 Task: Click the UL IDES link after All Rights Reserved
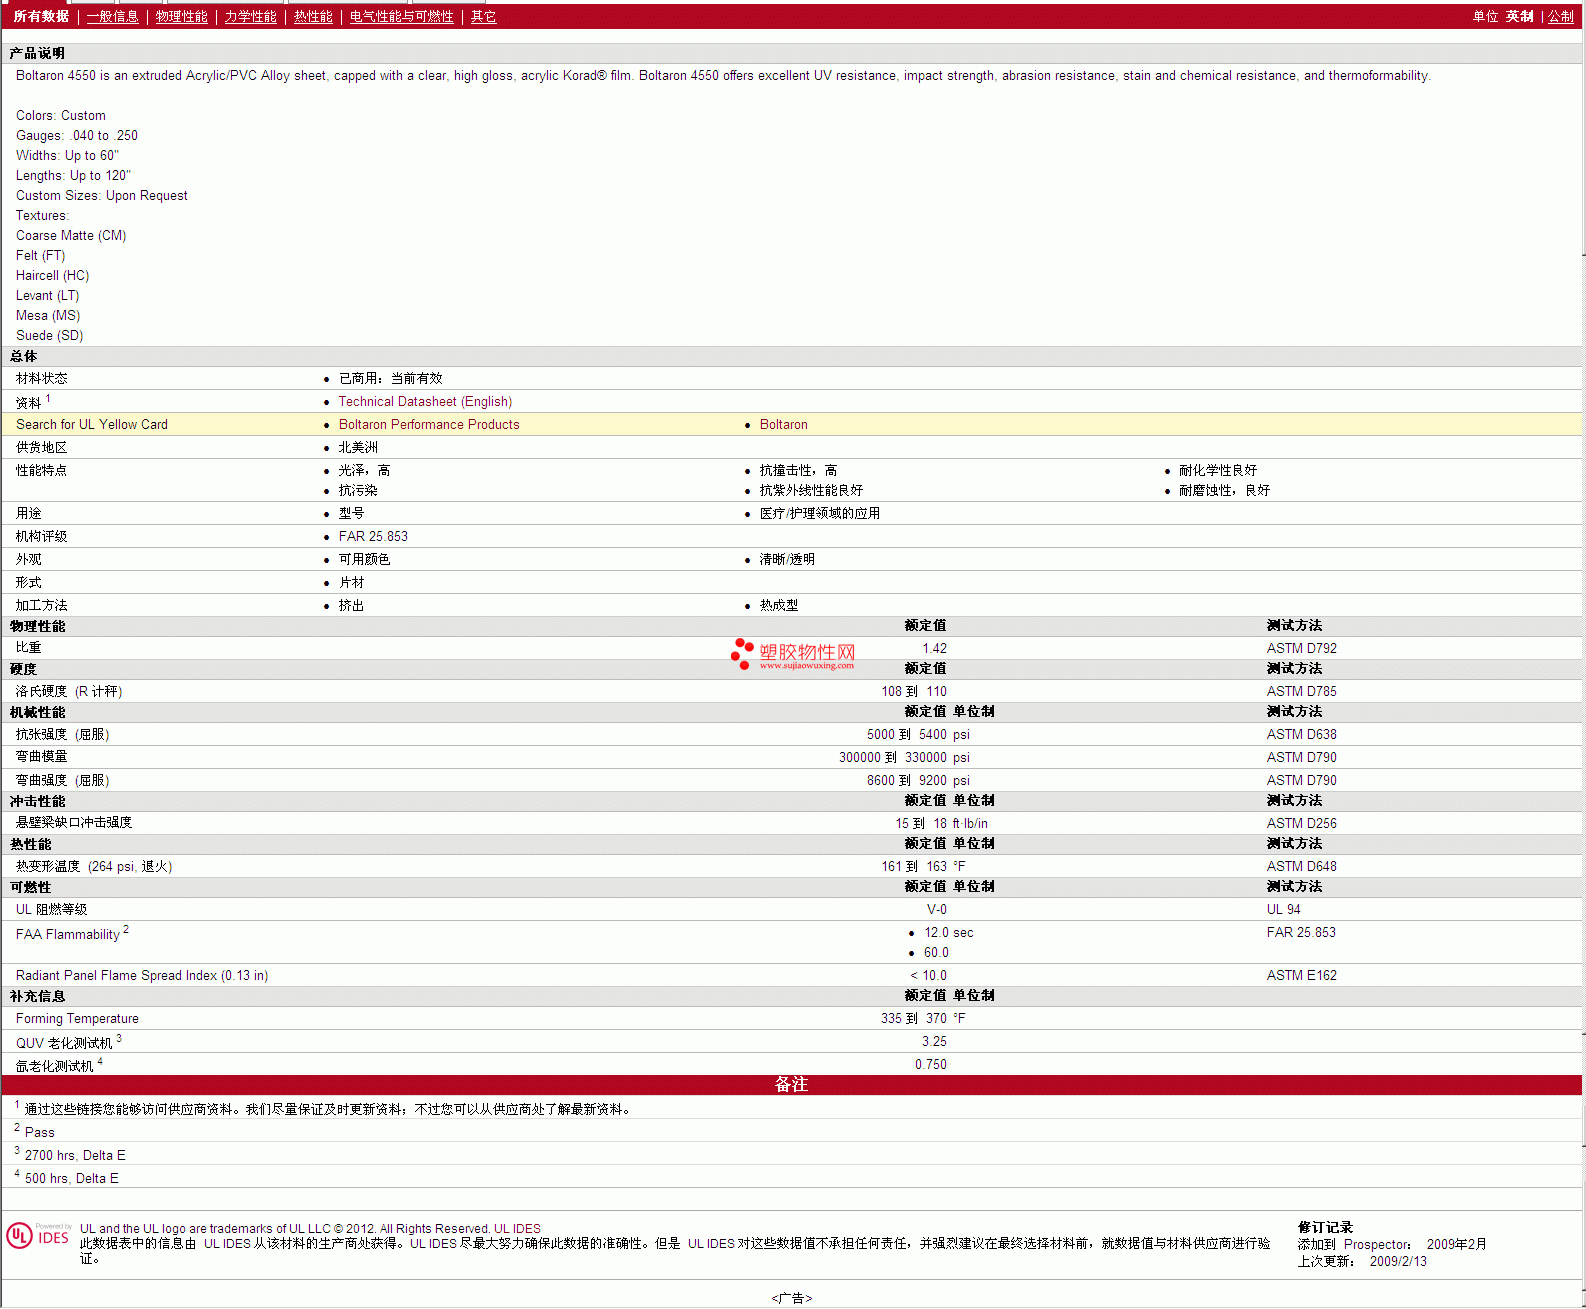(517, 1229)
